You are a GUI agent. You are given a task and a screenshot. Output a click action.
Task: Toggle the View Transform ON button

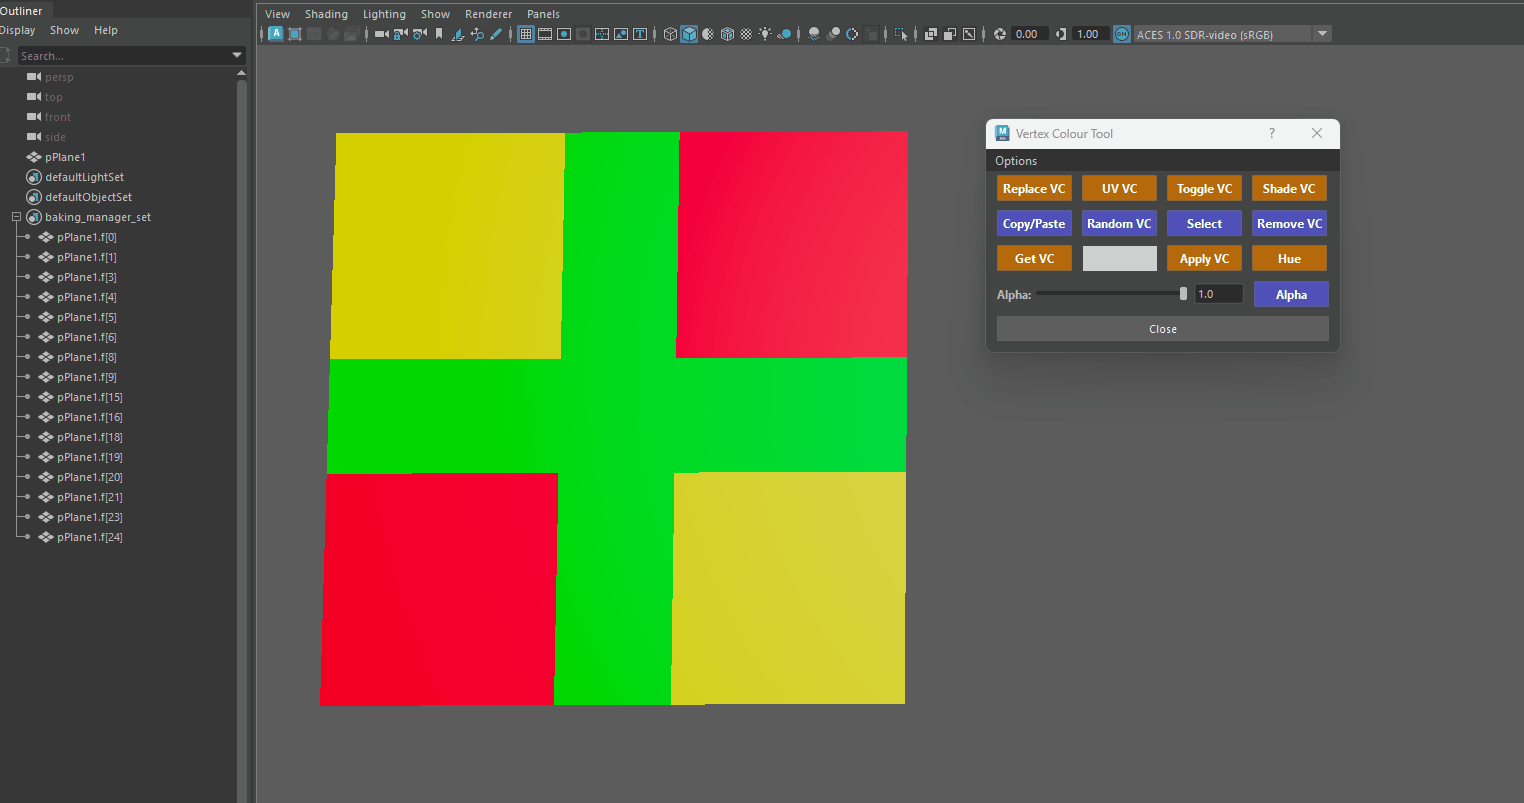tap(1122, 34)
